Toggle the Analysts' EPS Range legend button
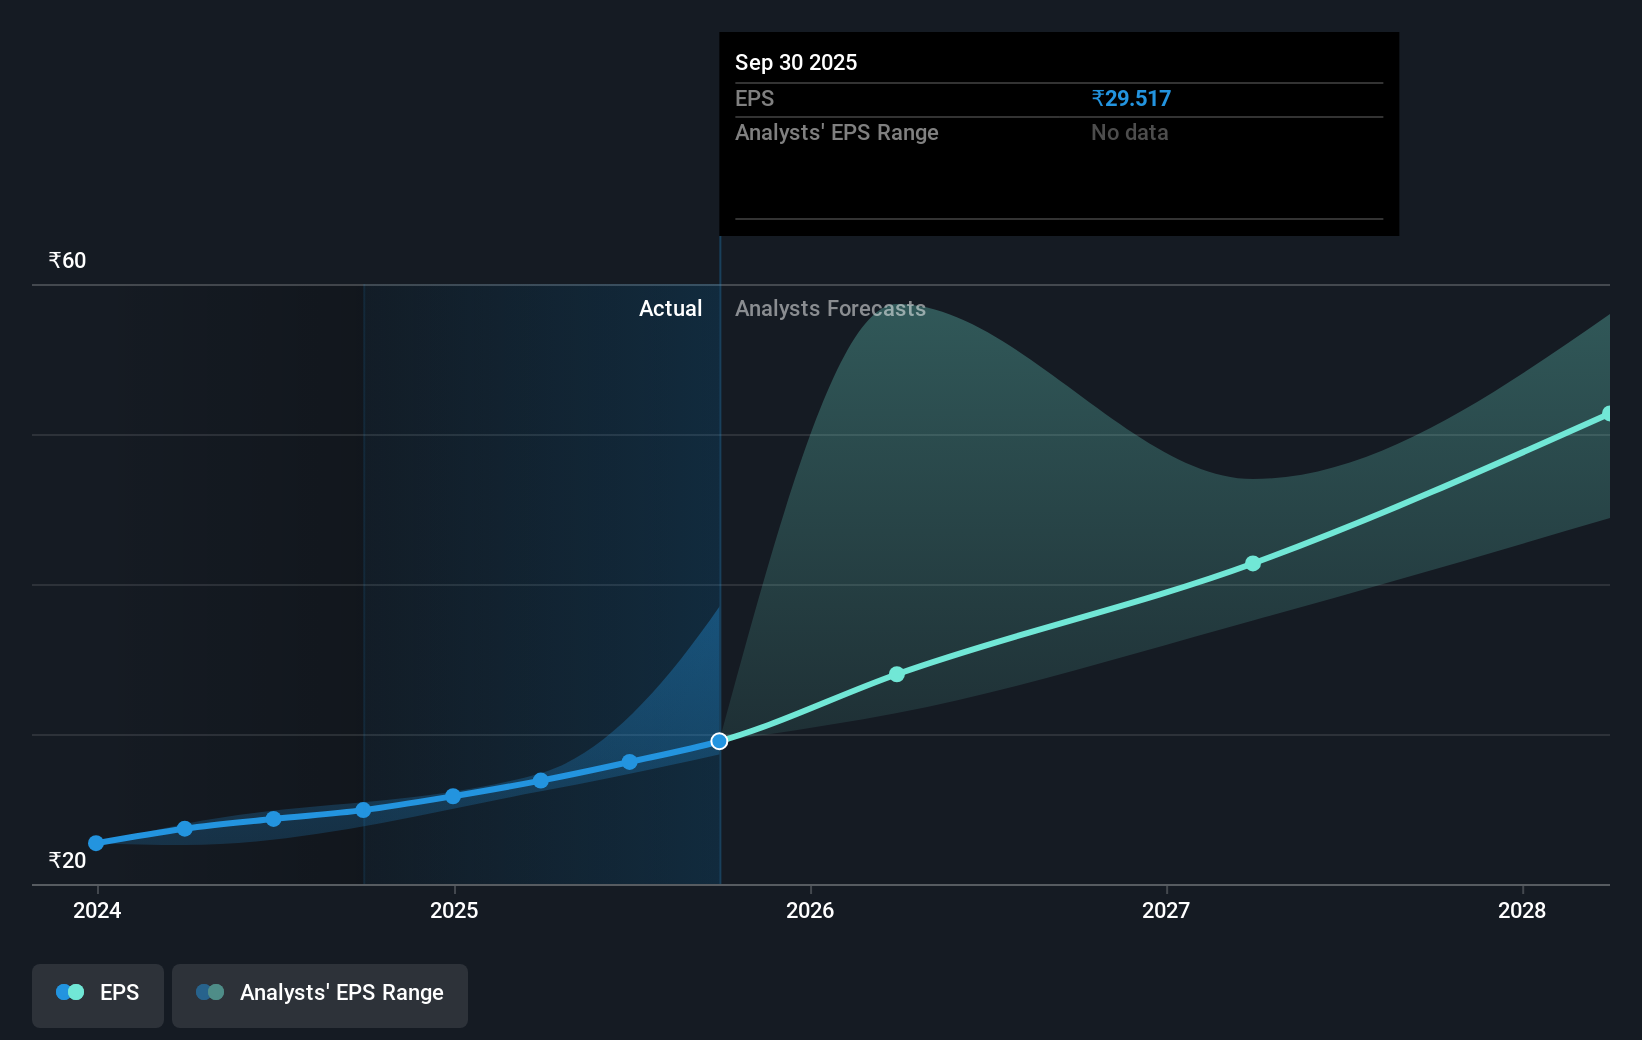Screen dimensions: 1642x1040 tap(320, 995)
